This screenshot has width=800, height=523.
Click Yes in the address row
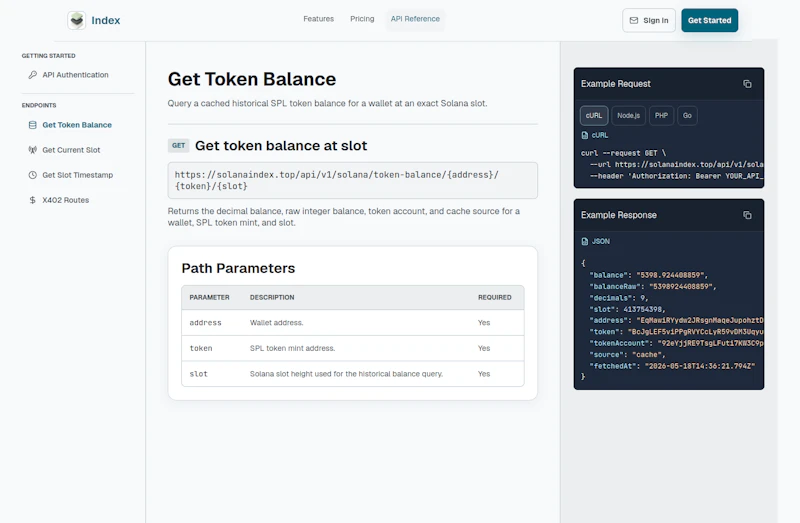click(x=484, y=323)
